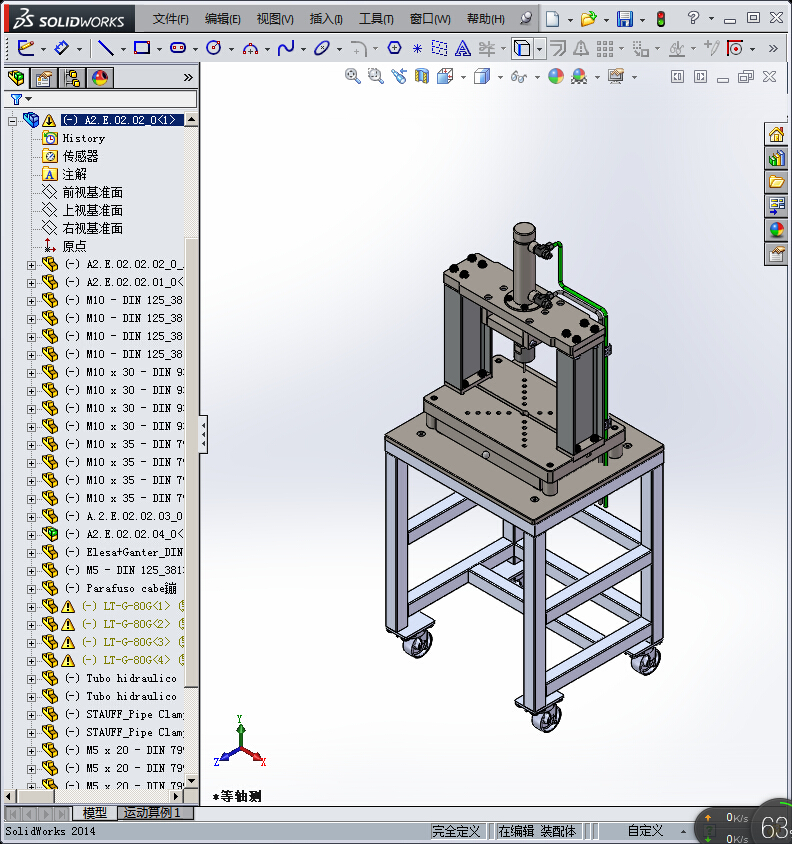The width and height of the screenshot is (792, 844).
Task: Switch to the 模型 tab
Action: pos(95,813)
